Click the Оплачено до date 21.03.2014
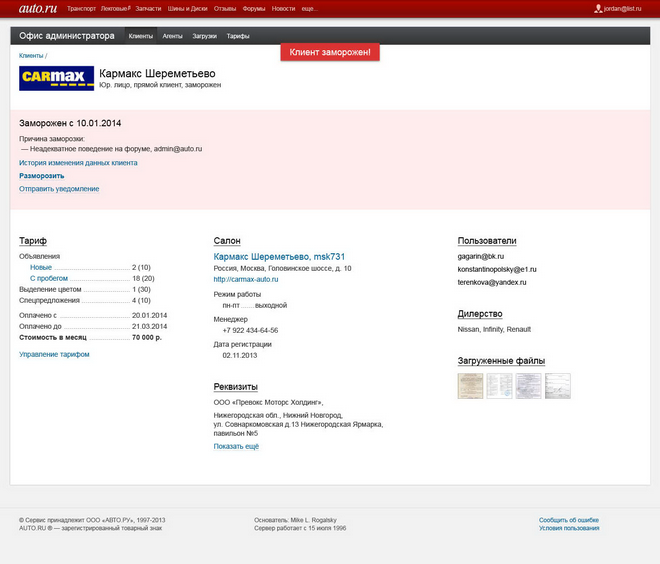Screen dimensions: 660x564 [149, 327]
